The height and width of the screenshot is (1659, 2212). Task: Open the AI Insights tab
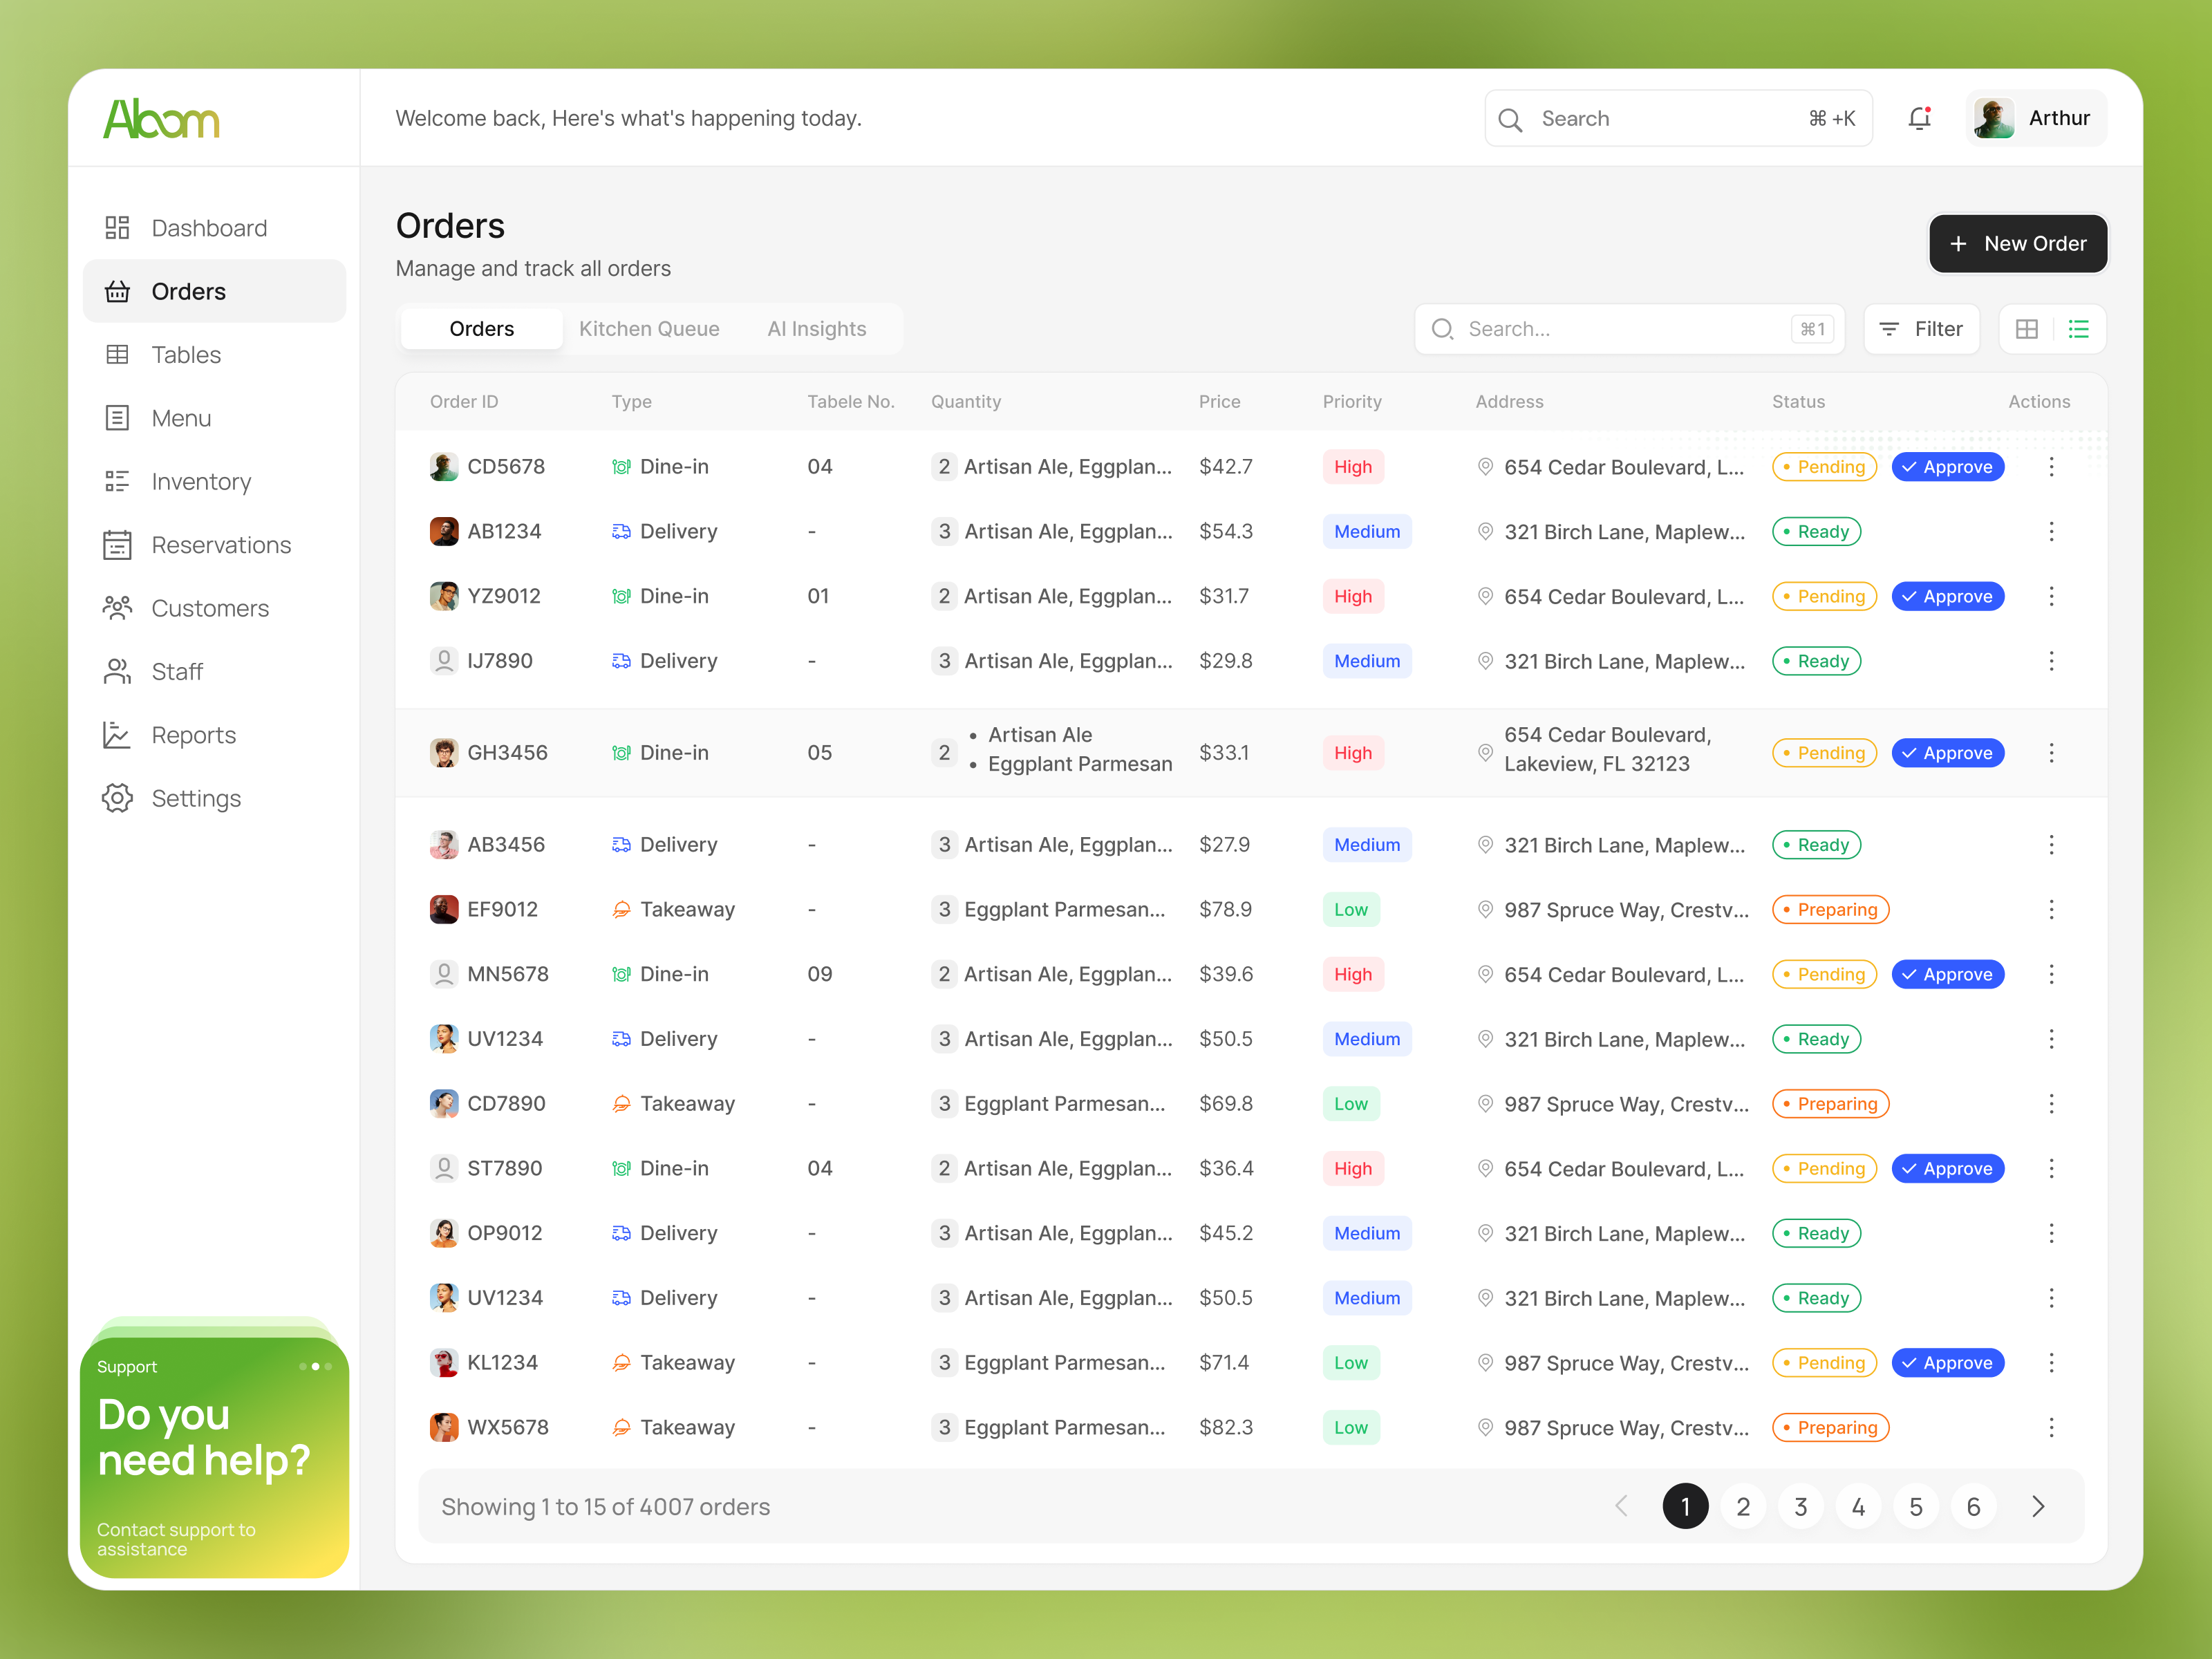[817, 328]
